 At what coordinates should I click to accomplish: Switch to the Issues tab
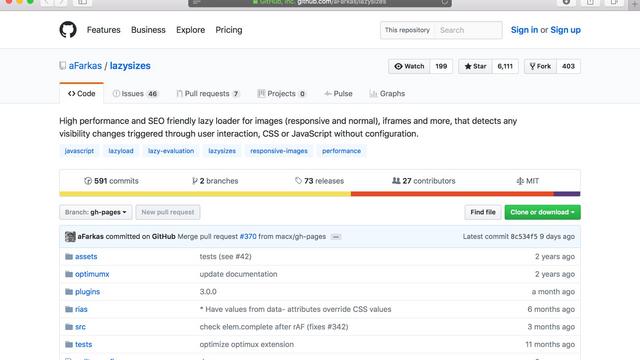pos(135,93)
